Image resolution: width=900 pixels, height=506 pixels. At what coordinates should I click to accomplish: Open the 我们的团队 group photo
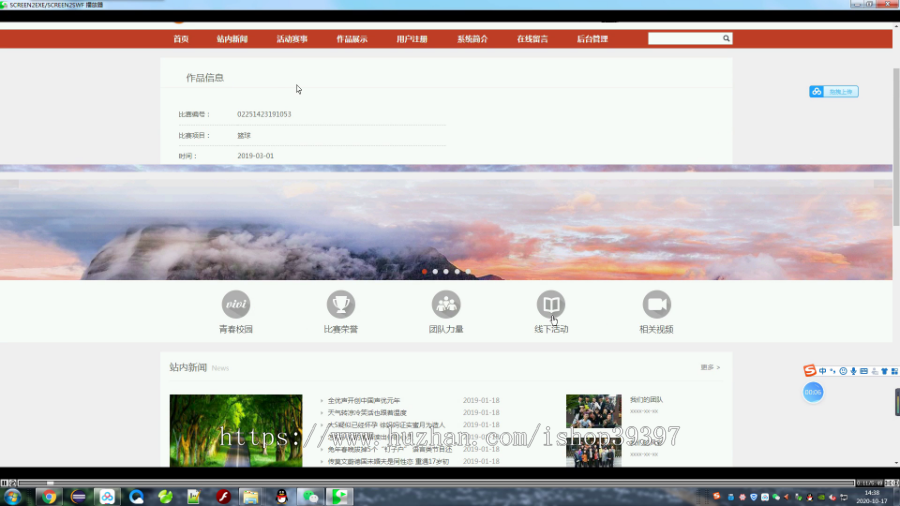(593, 411)
